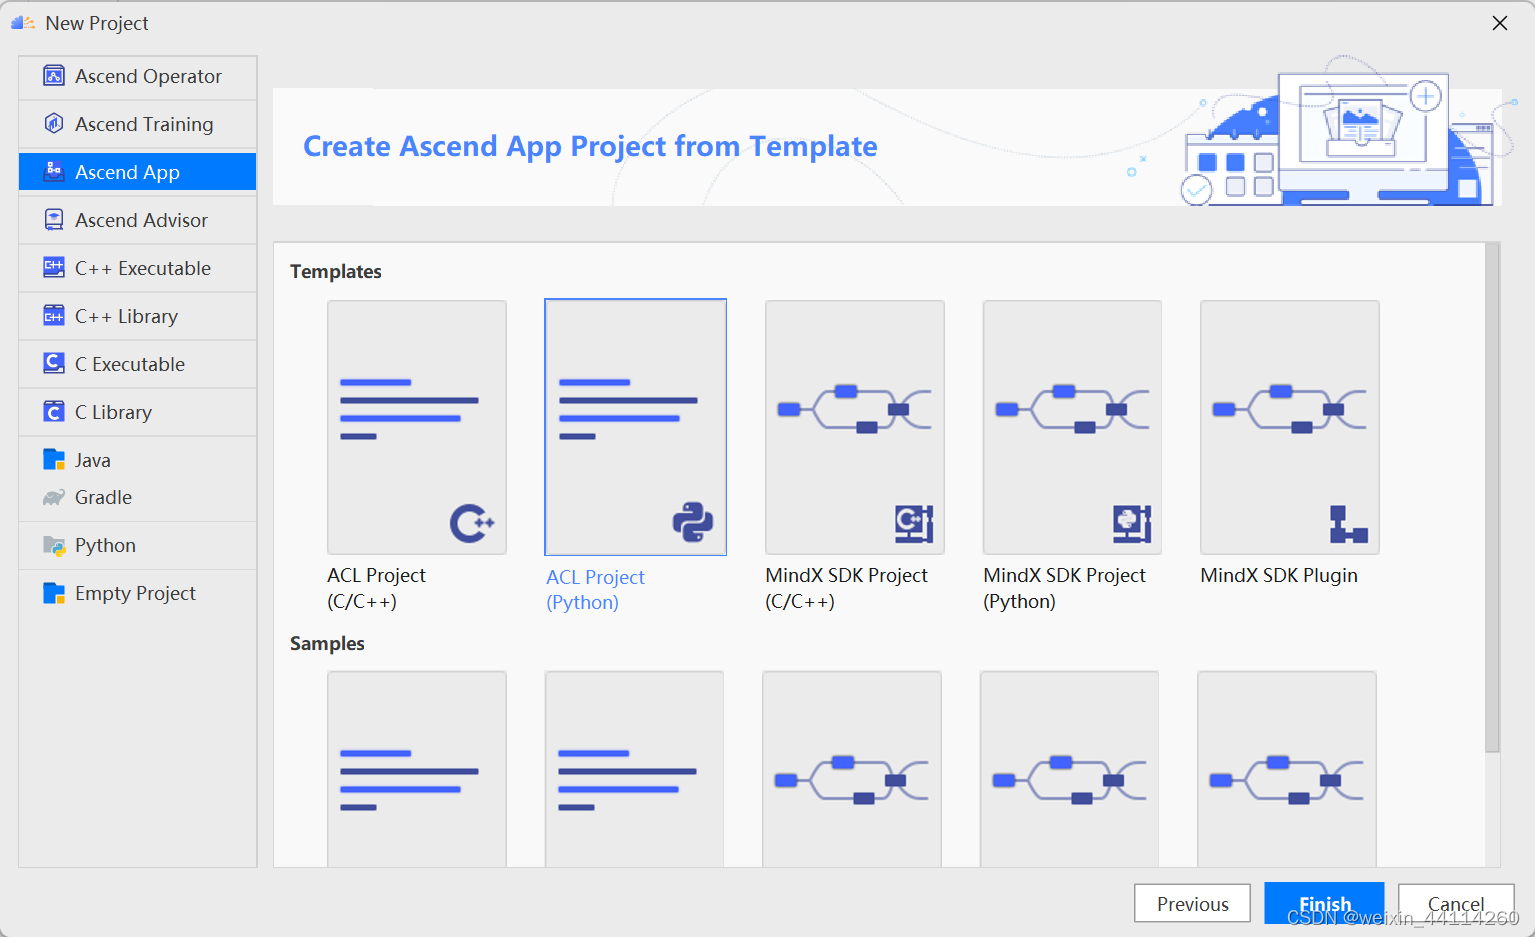Image resolution: width=1535 pixels, height=937 pixels.
Task: Click the C++ Library icon
Action: pos(54,316)
